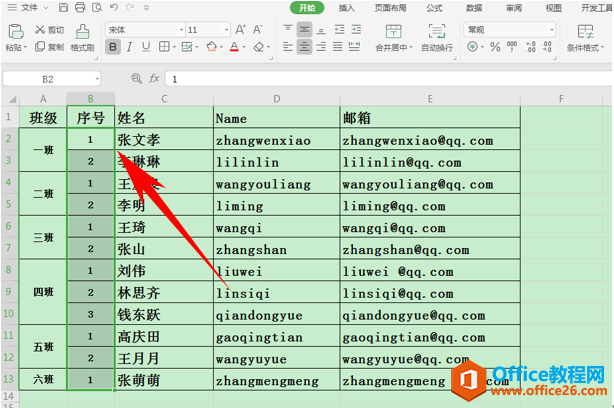Open Conditional Formatting (条件格式)
This screenshot has height=408, width=614.
[x=585, y=38]
